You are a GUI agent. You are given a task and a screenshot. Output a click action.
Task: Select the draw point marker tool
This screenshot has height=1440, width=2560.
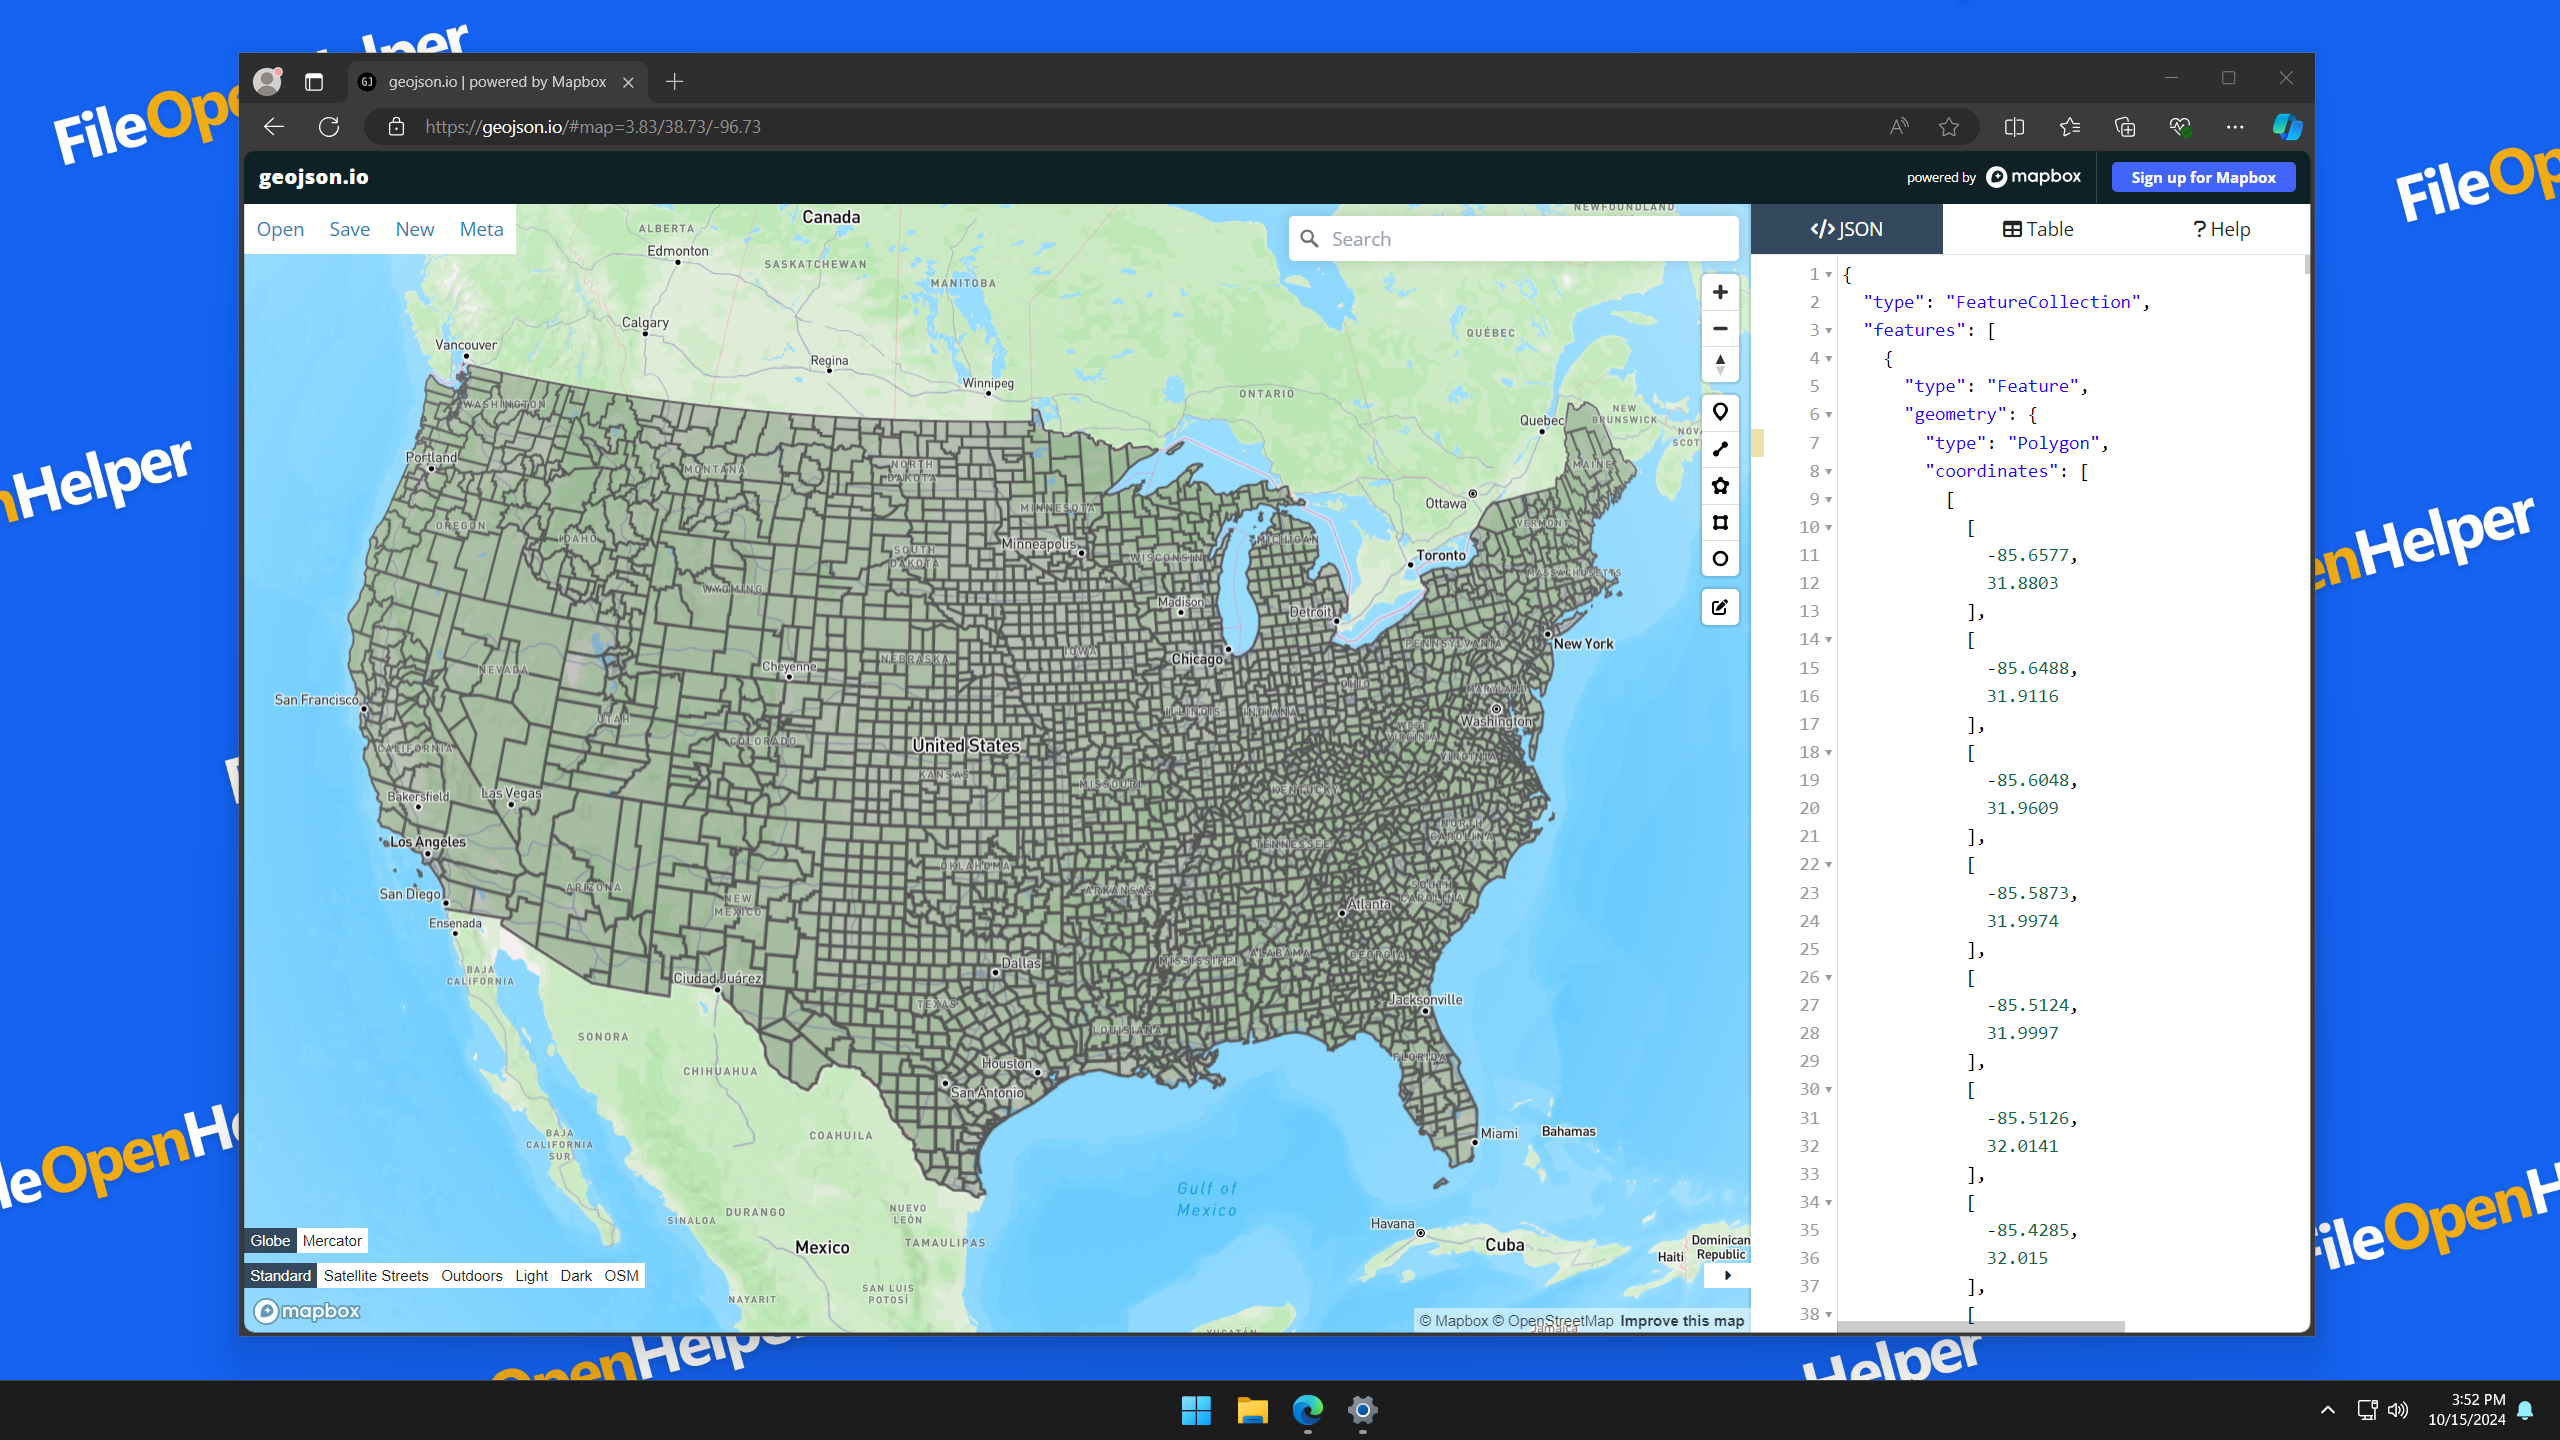click(x=1720, y=412)
